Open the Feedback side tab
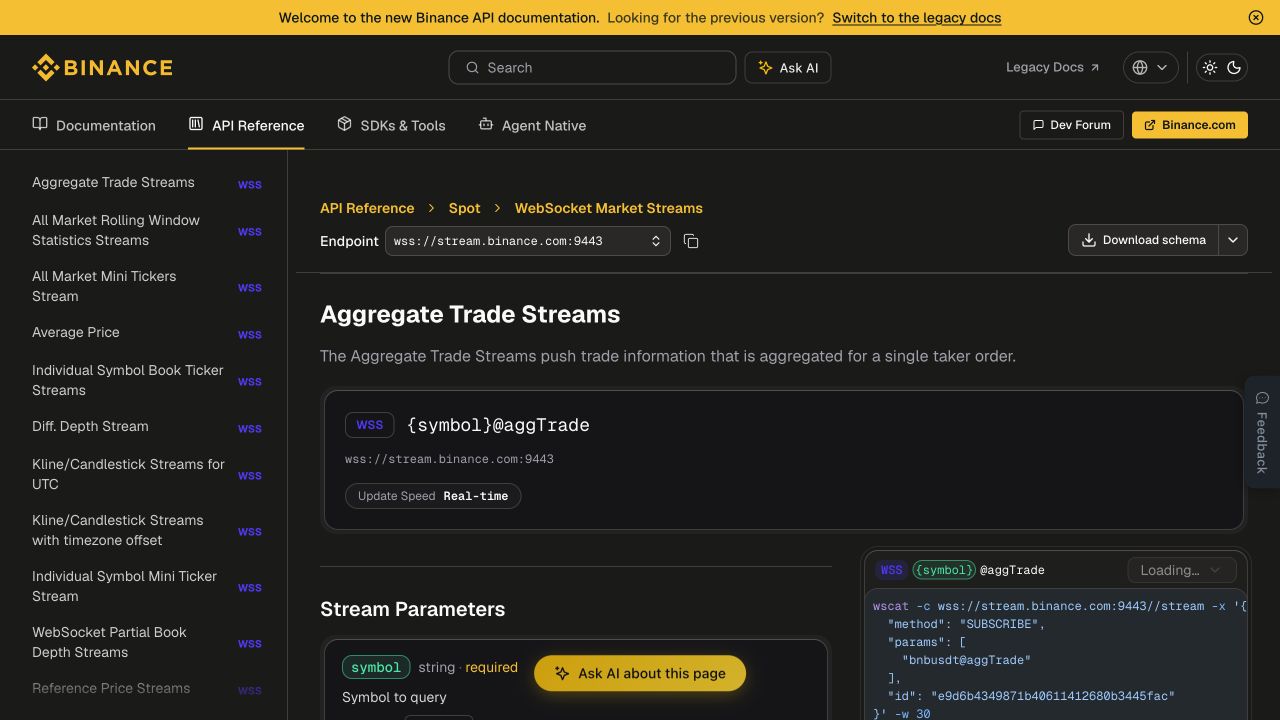The height and width of the screenshot is (720, 1280). click(x=1262, y=432)
